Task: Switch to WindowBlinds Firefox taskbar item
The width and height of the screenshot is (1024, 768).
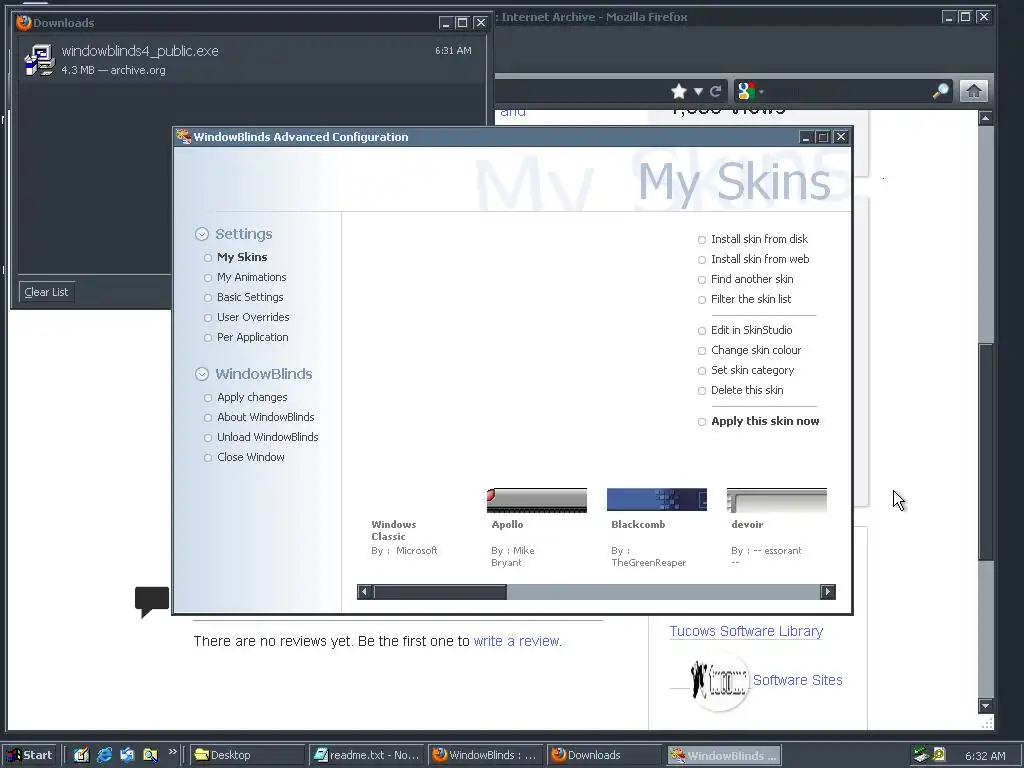Action: point(485,756)
